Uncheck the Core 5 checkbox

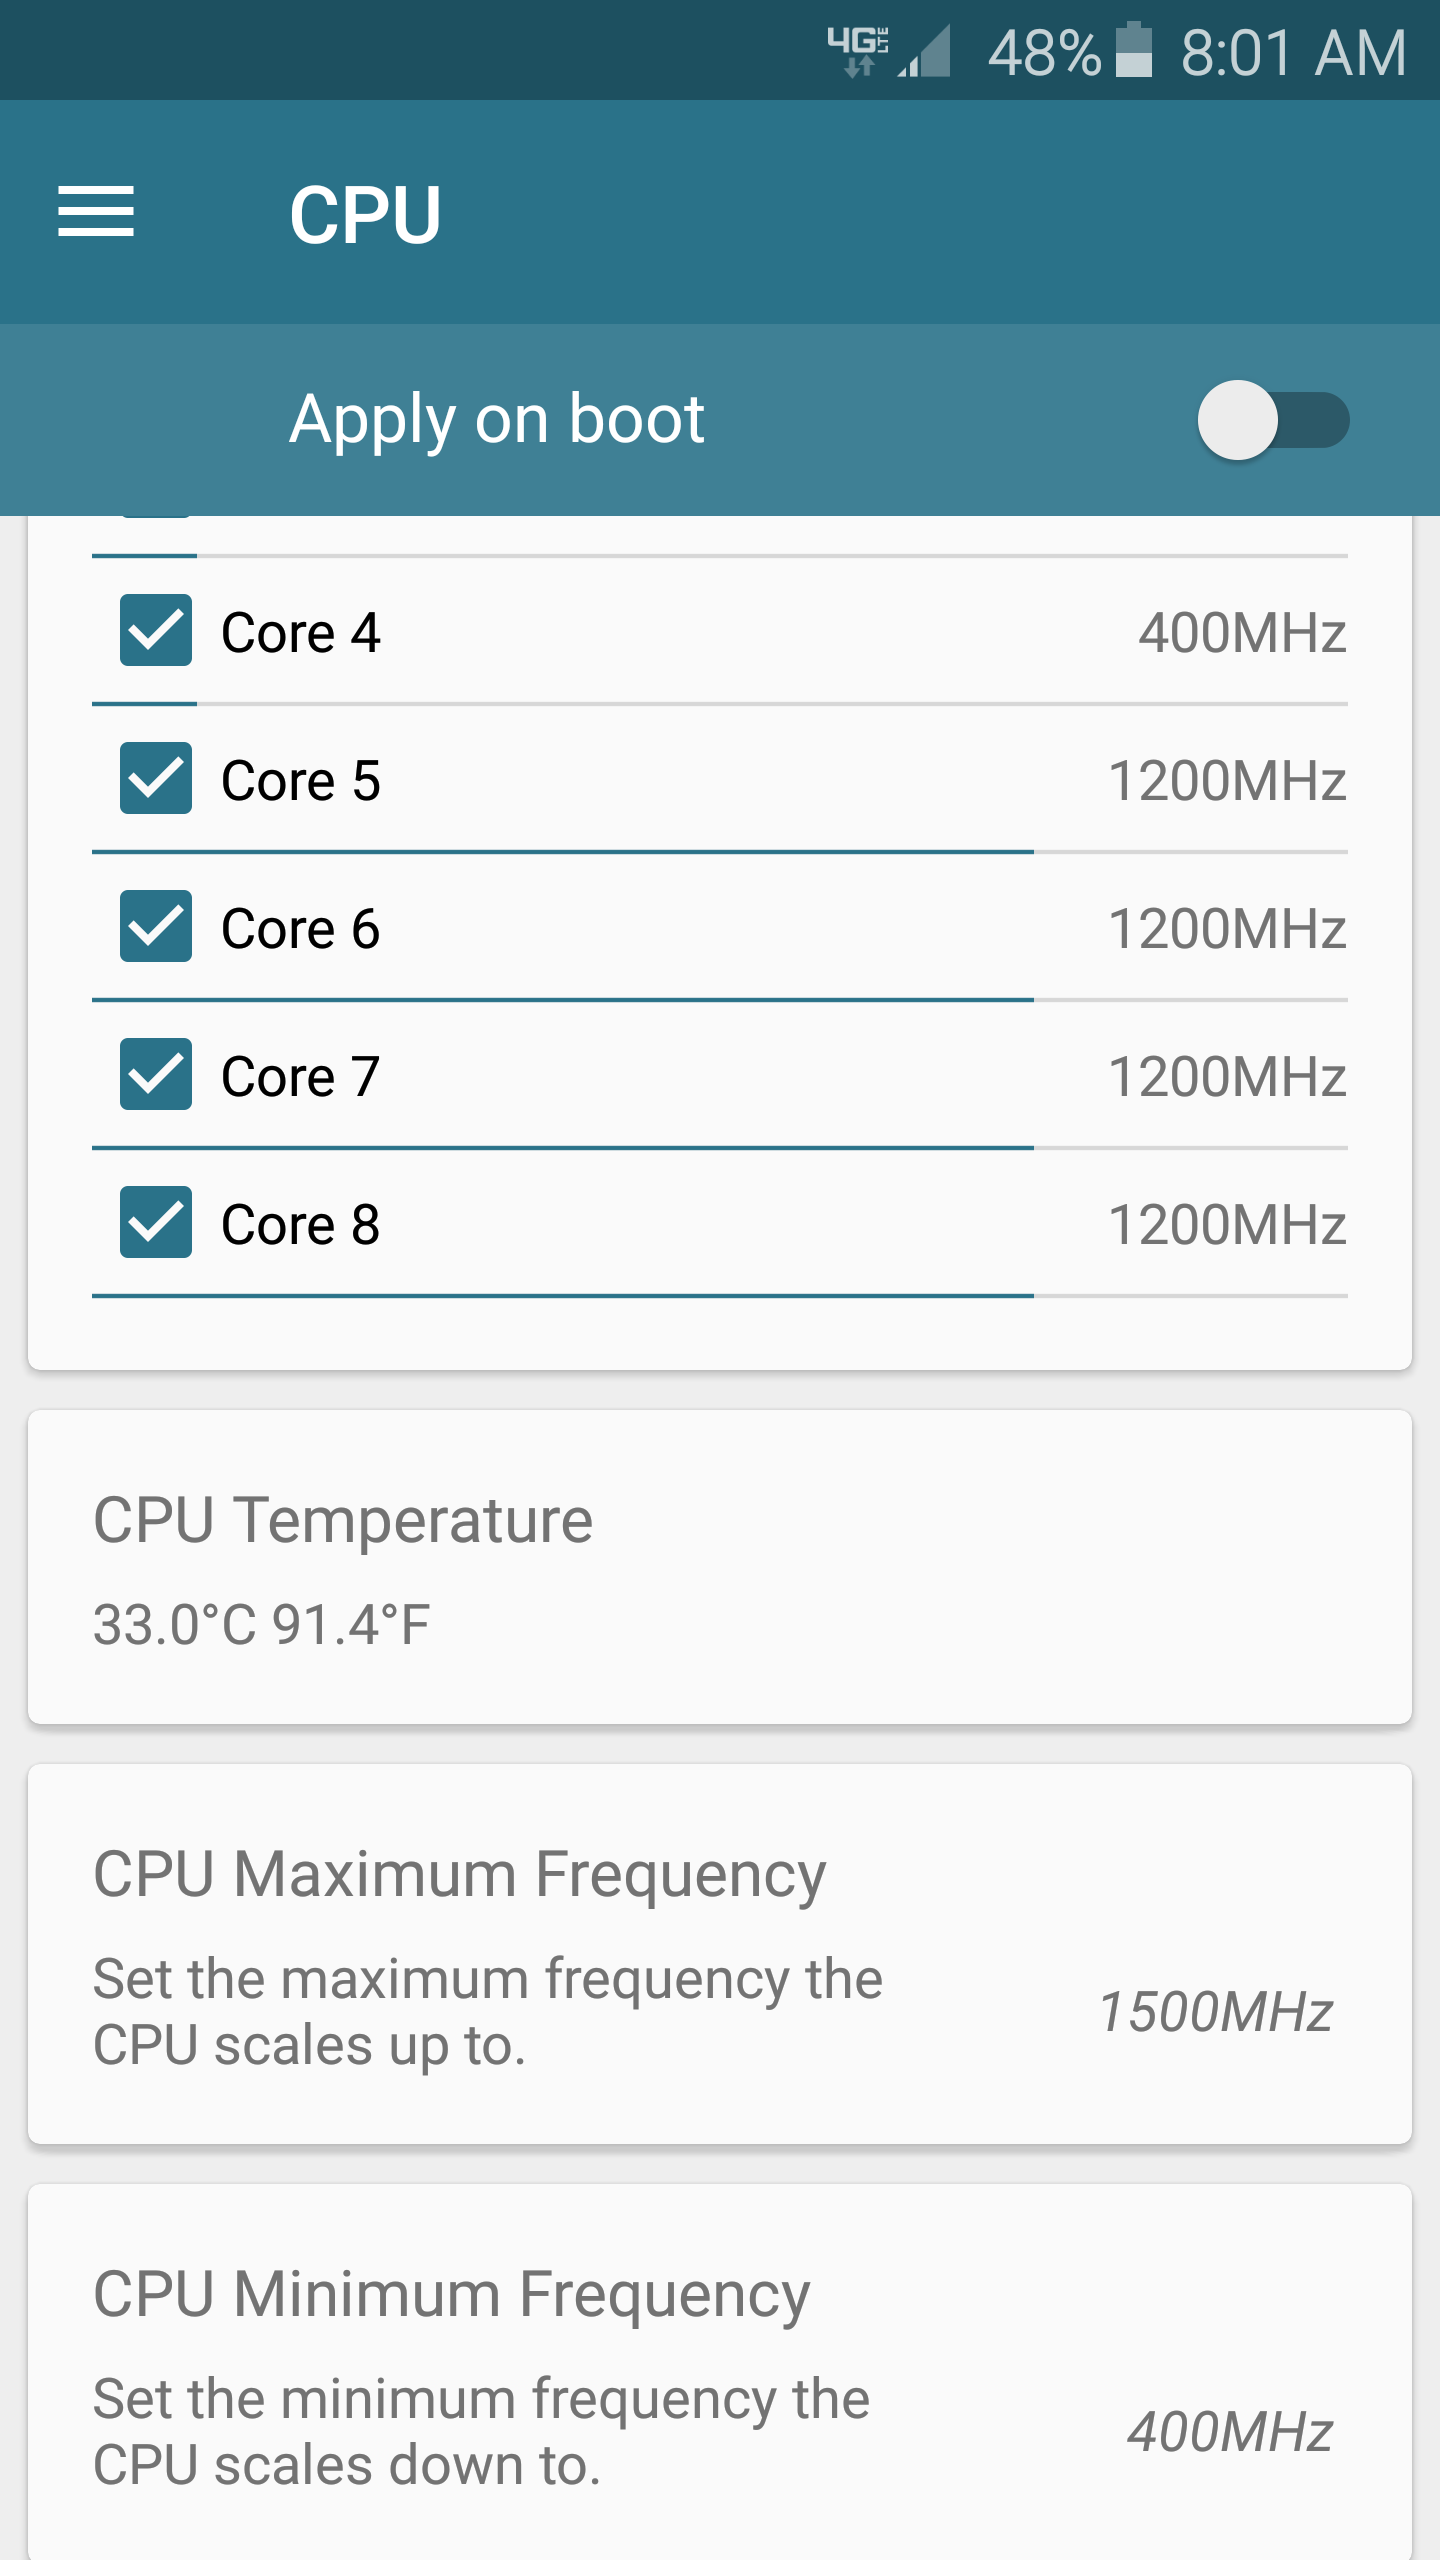pyautogui.click(x=156, y=779)
